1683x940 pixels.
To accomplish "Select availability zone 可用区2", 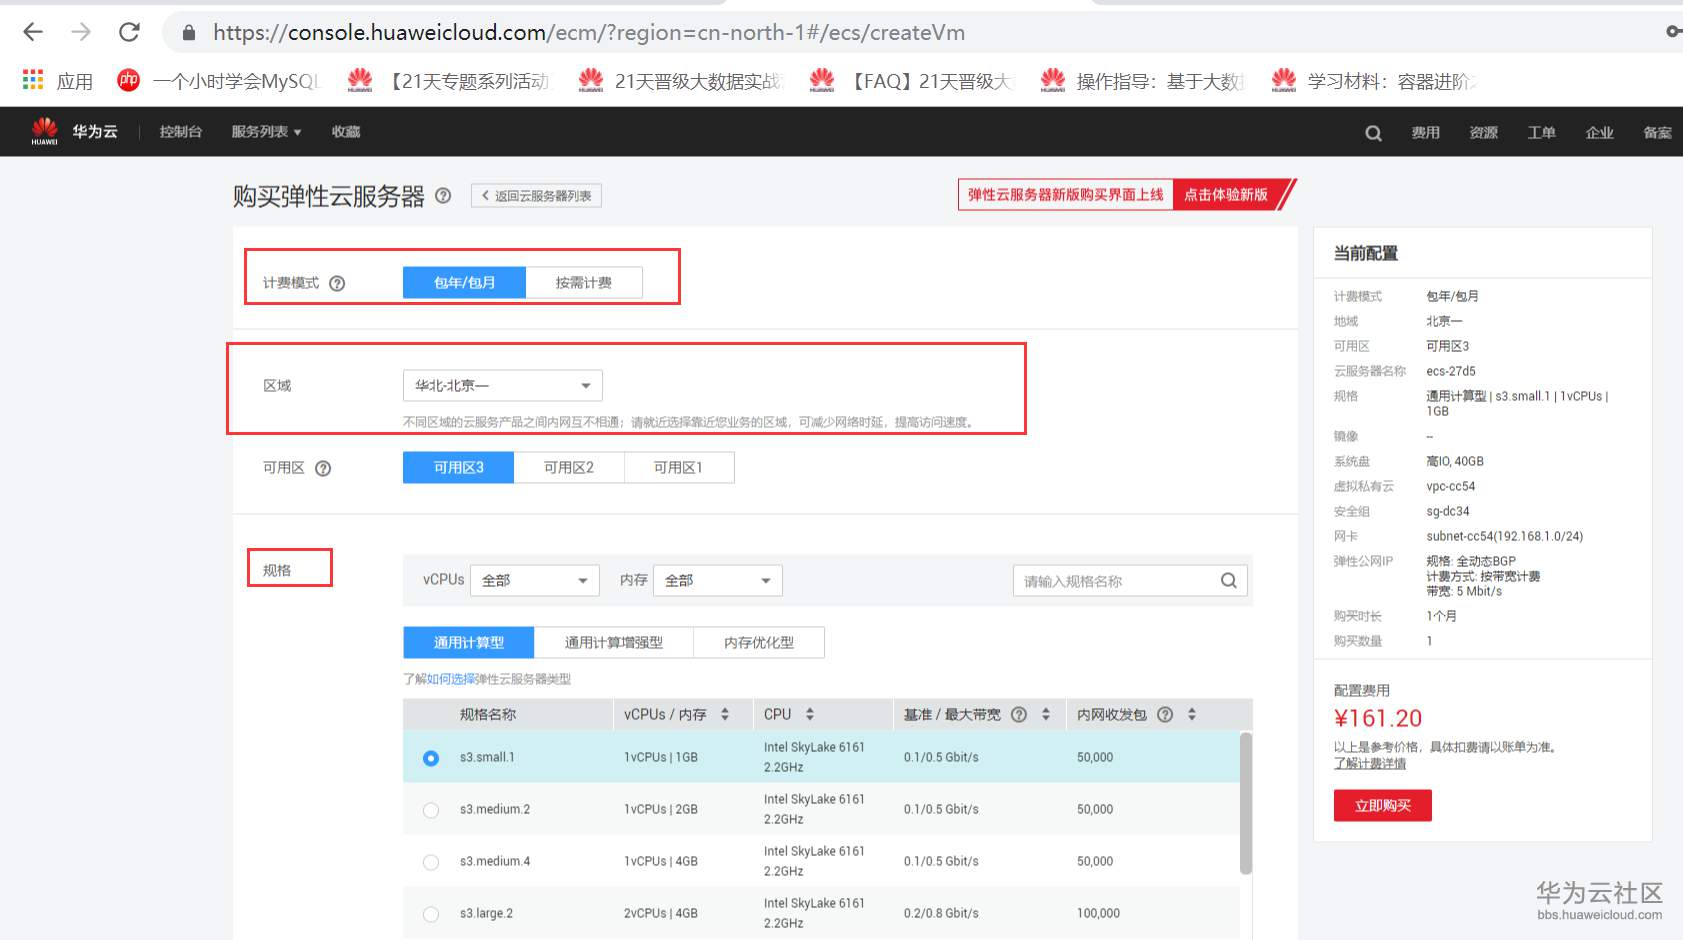I will pos(569,467).
